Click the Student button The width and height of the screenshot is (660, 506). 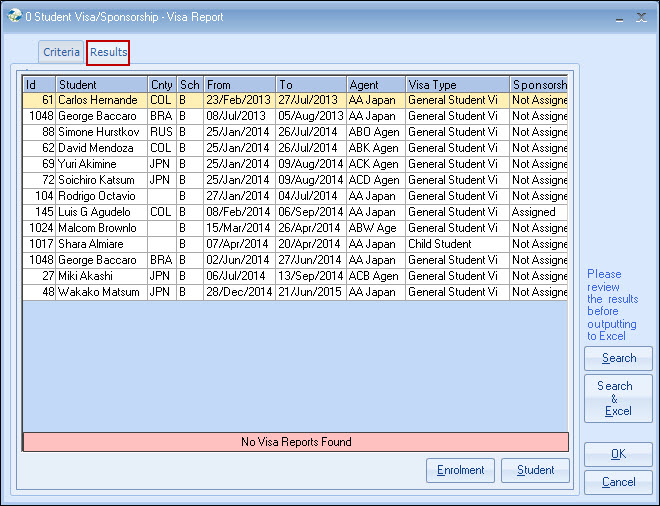coord(535,470)
